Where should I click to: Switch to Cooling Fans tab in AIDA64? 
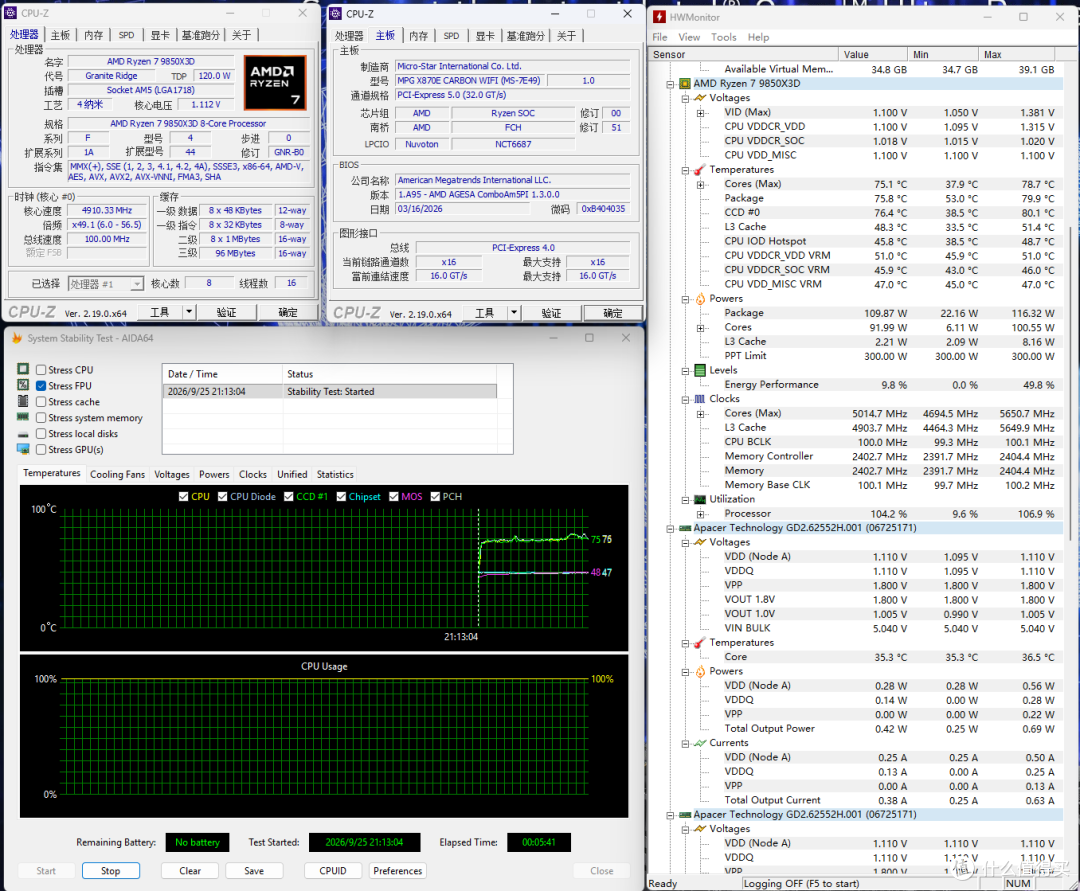tap(117, 474)
